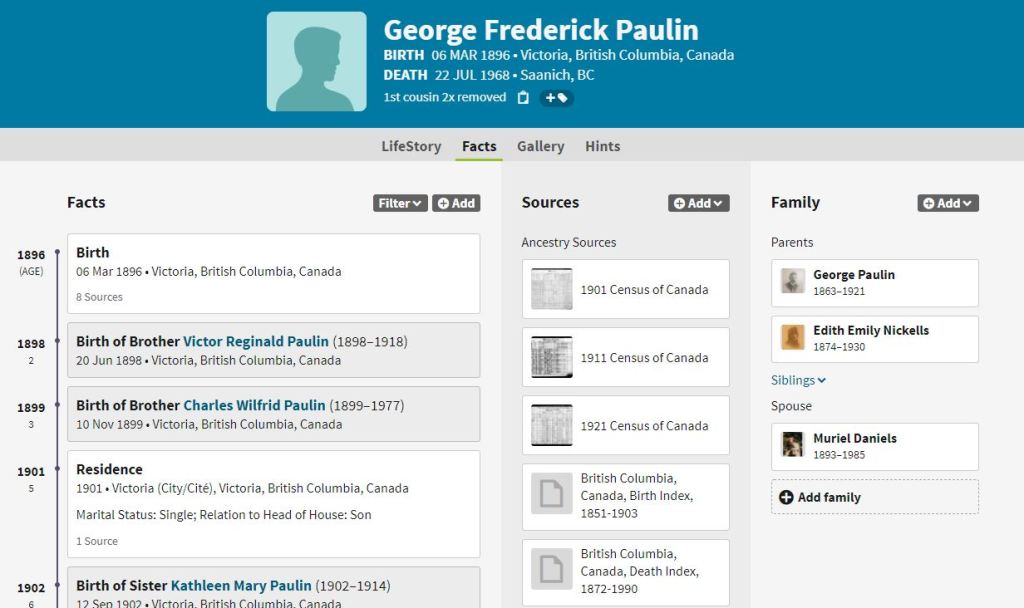This screenshot has height=608, width=1024.
Task: Expand the Siblings list
Action: click(798, 380)
